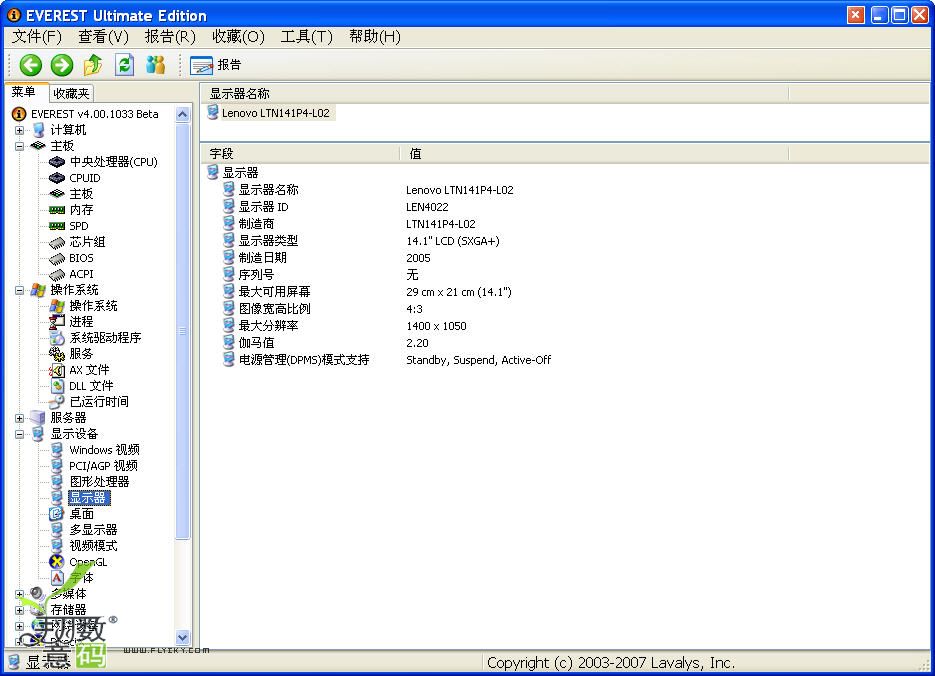Open the 查看(V) menu
Viewport: 935px width, 676px height.
(103, 37)
